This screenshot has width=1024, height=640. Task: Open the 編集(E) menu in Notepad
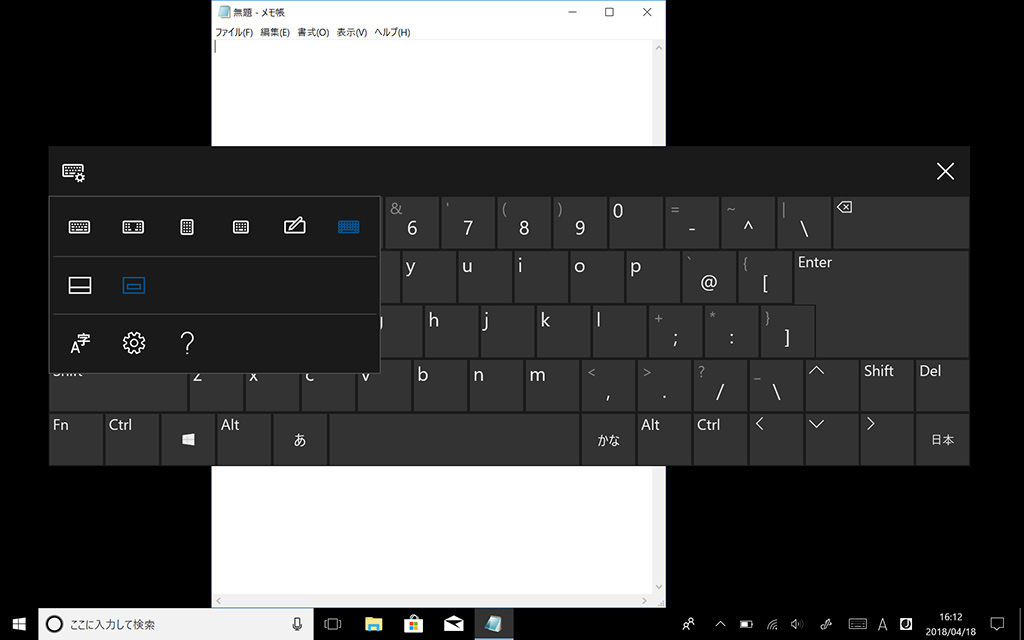(x=275, y=32)
